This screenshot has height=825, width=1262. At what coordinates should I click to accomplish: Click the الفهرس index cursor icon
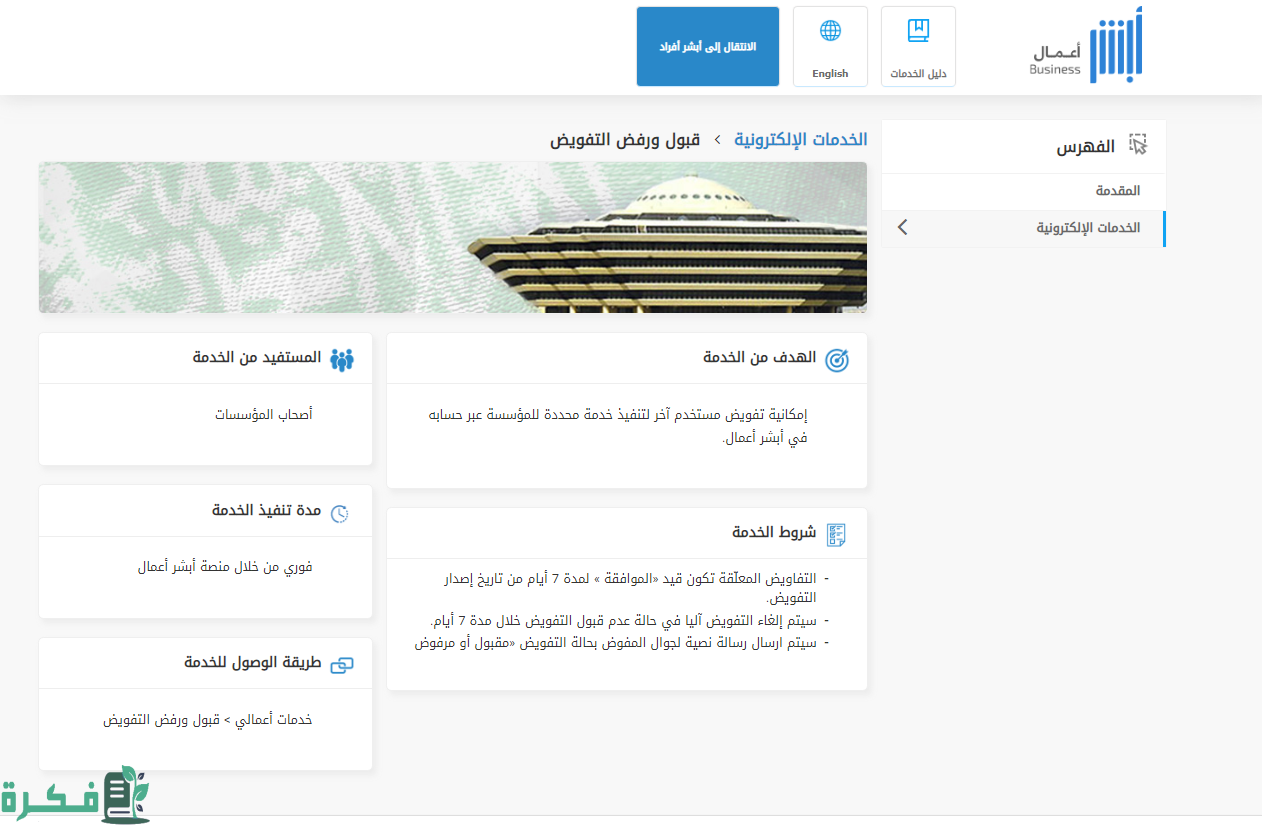click(x=1138, y=146)
